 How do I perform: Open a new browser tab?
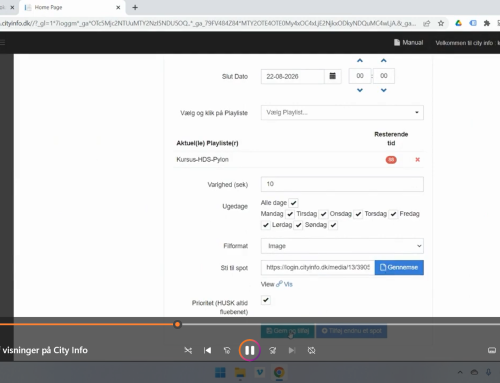pyautogui.click(x=135, y=7)
